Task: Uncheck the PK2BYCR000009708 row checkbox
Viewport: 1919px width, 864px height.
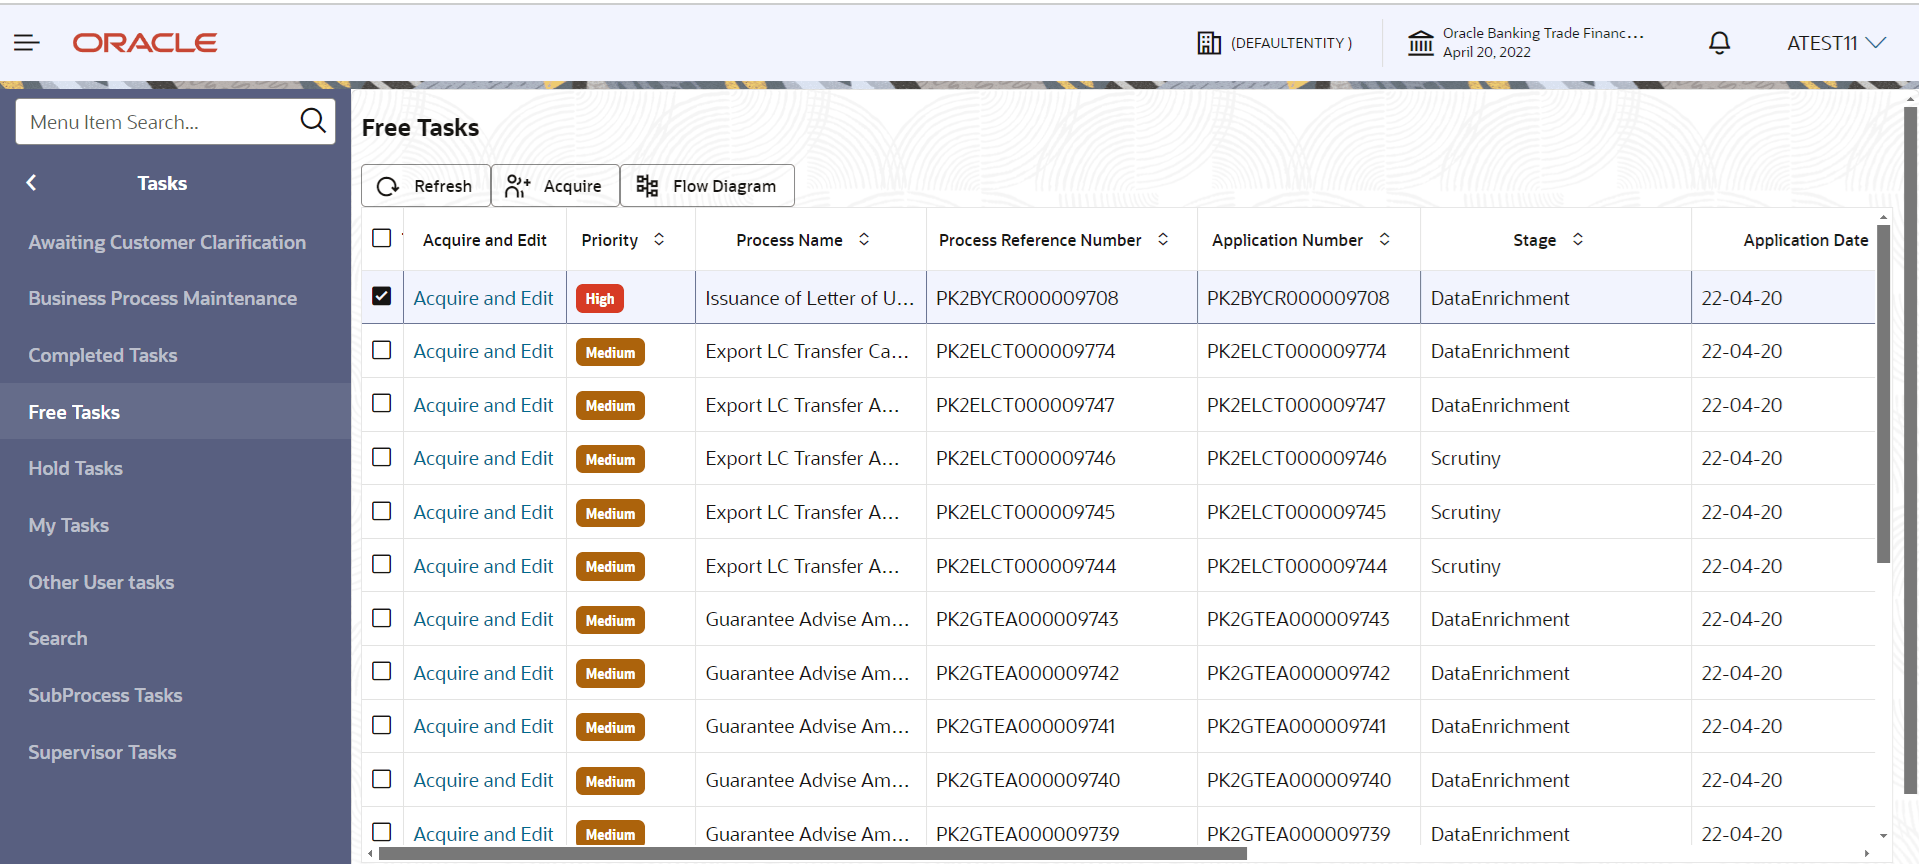Action: 381,296
